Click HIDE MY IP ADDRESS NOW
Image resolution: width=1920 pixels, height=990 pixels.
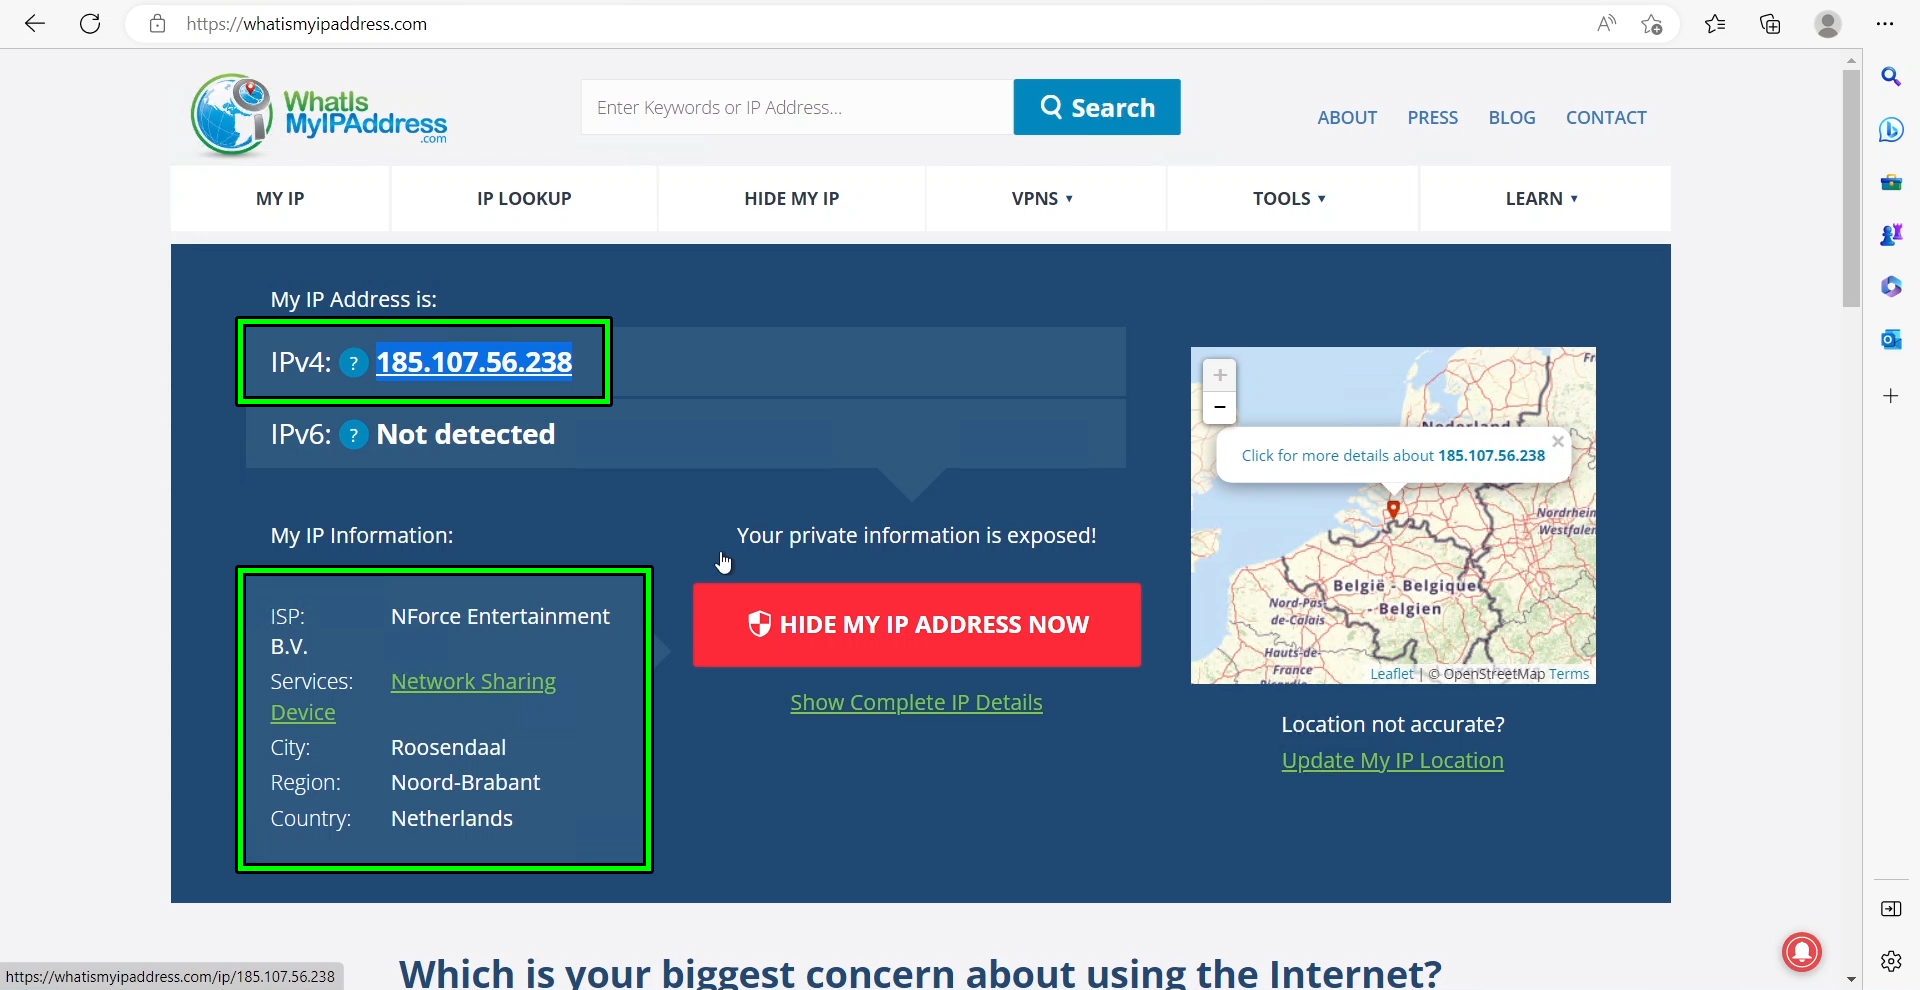tap(917, 624)
